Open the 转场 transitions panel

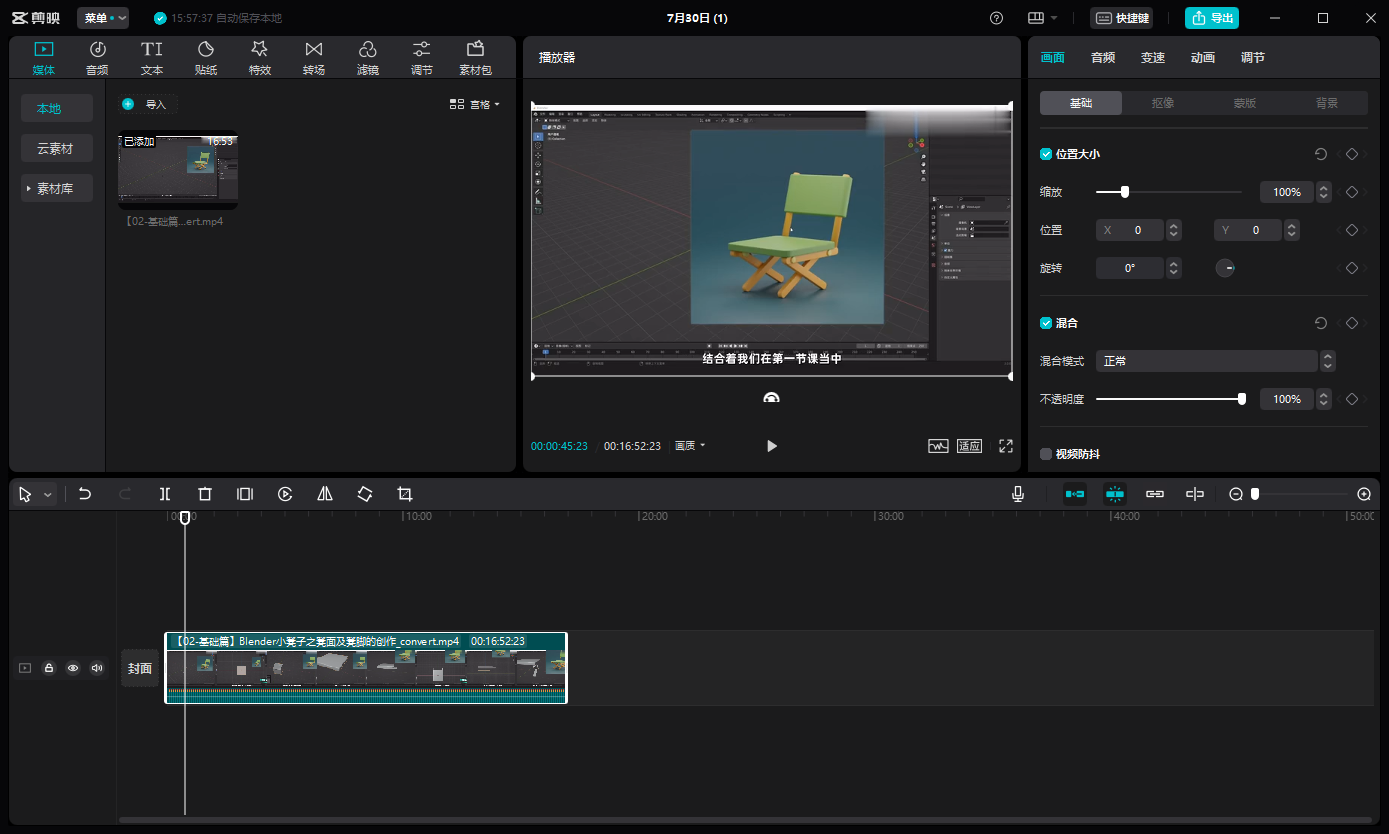(x=314, y=58)
